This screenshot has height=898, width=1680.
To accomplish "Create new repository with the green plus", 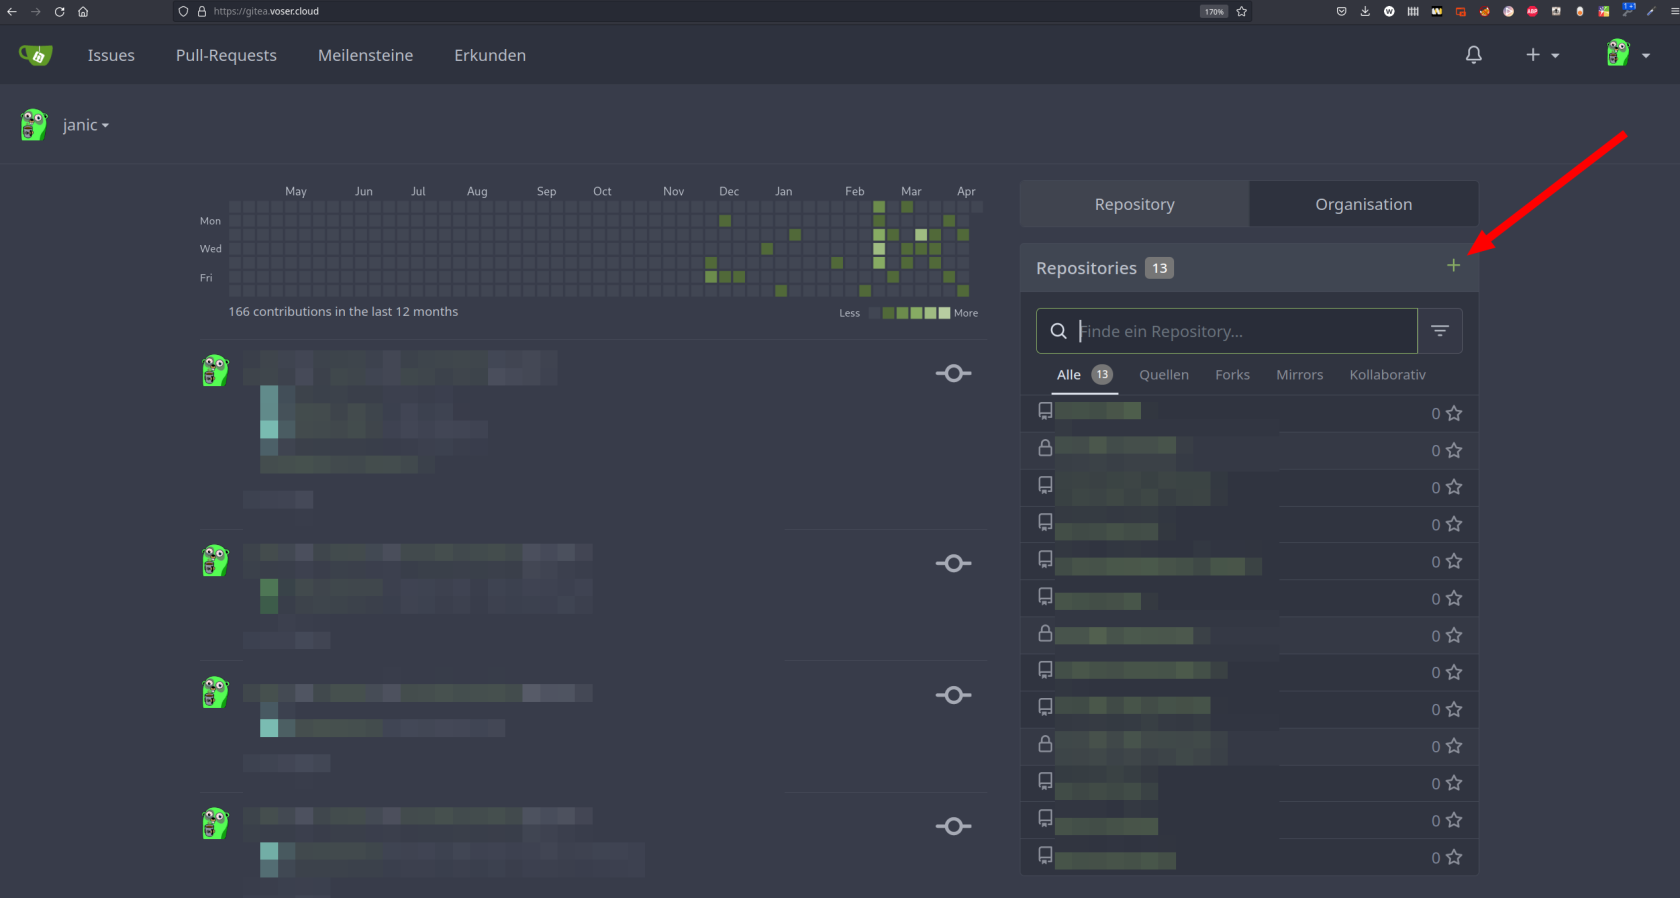I will [1454, 265].
